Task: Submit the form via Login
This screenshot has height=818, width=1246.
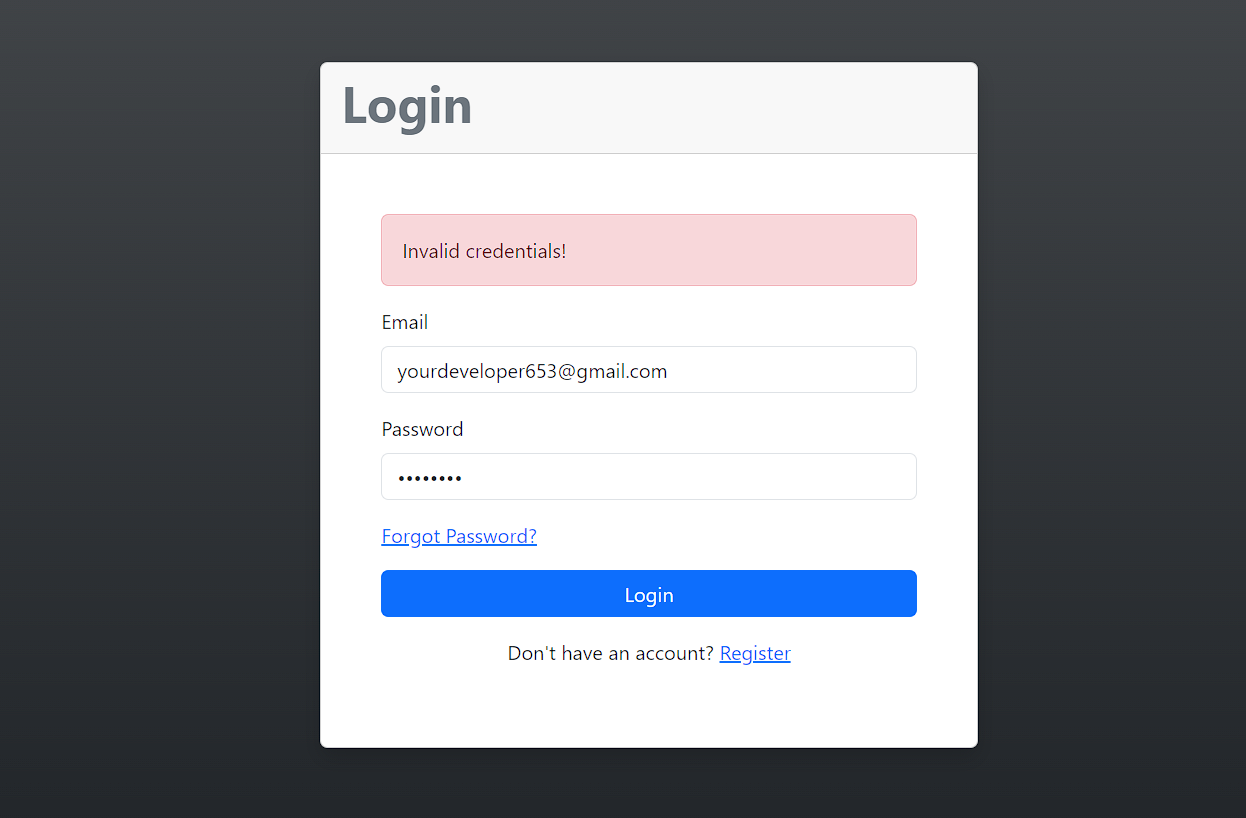Action: (648, 593)
